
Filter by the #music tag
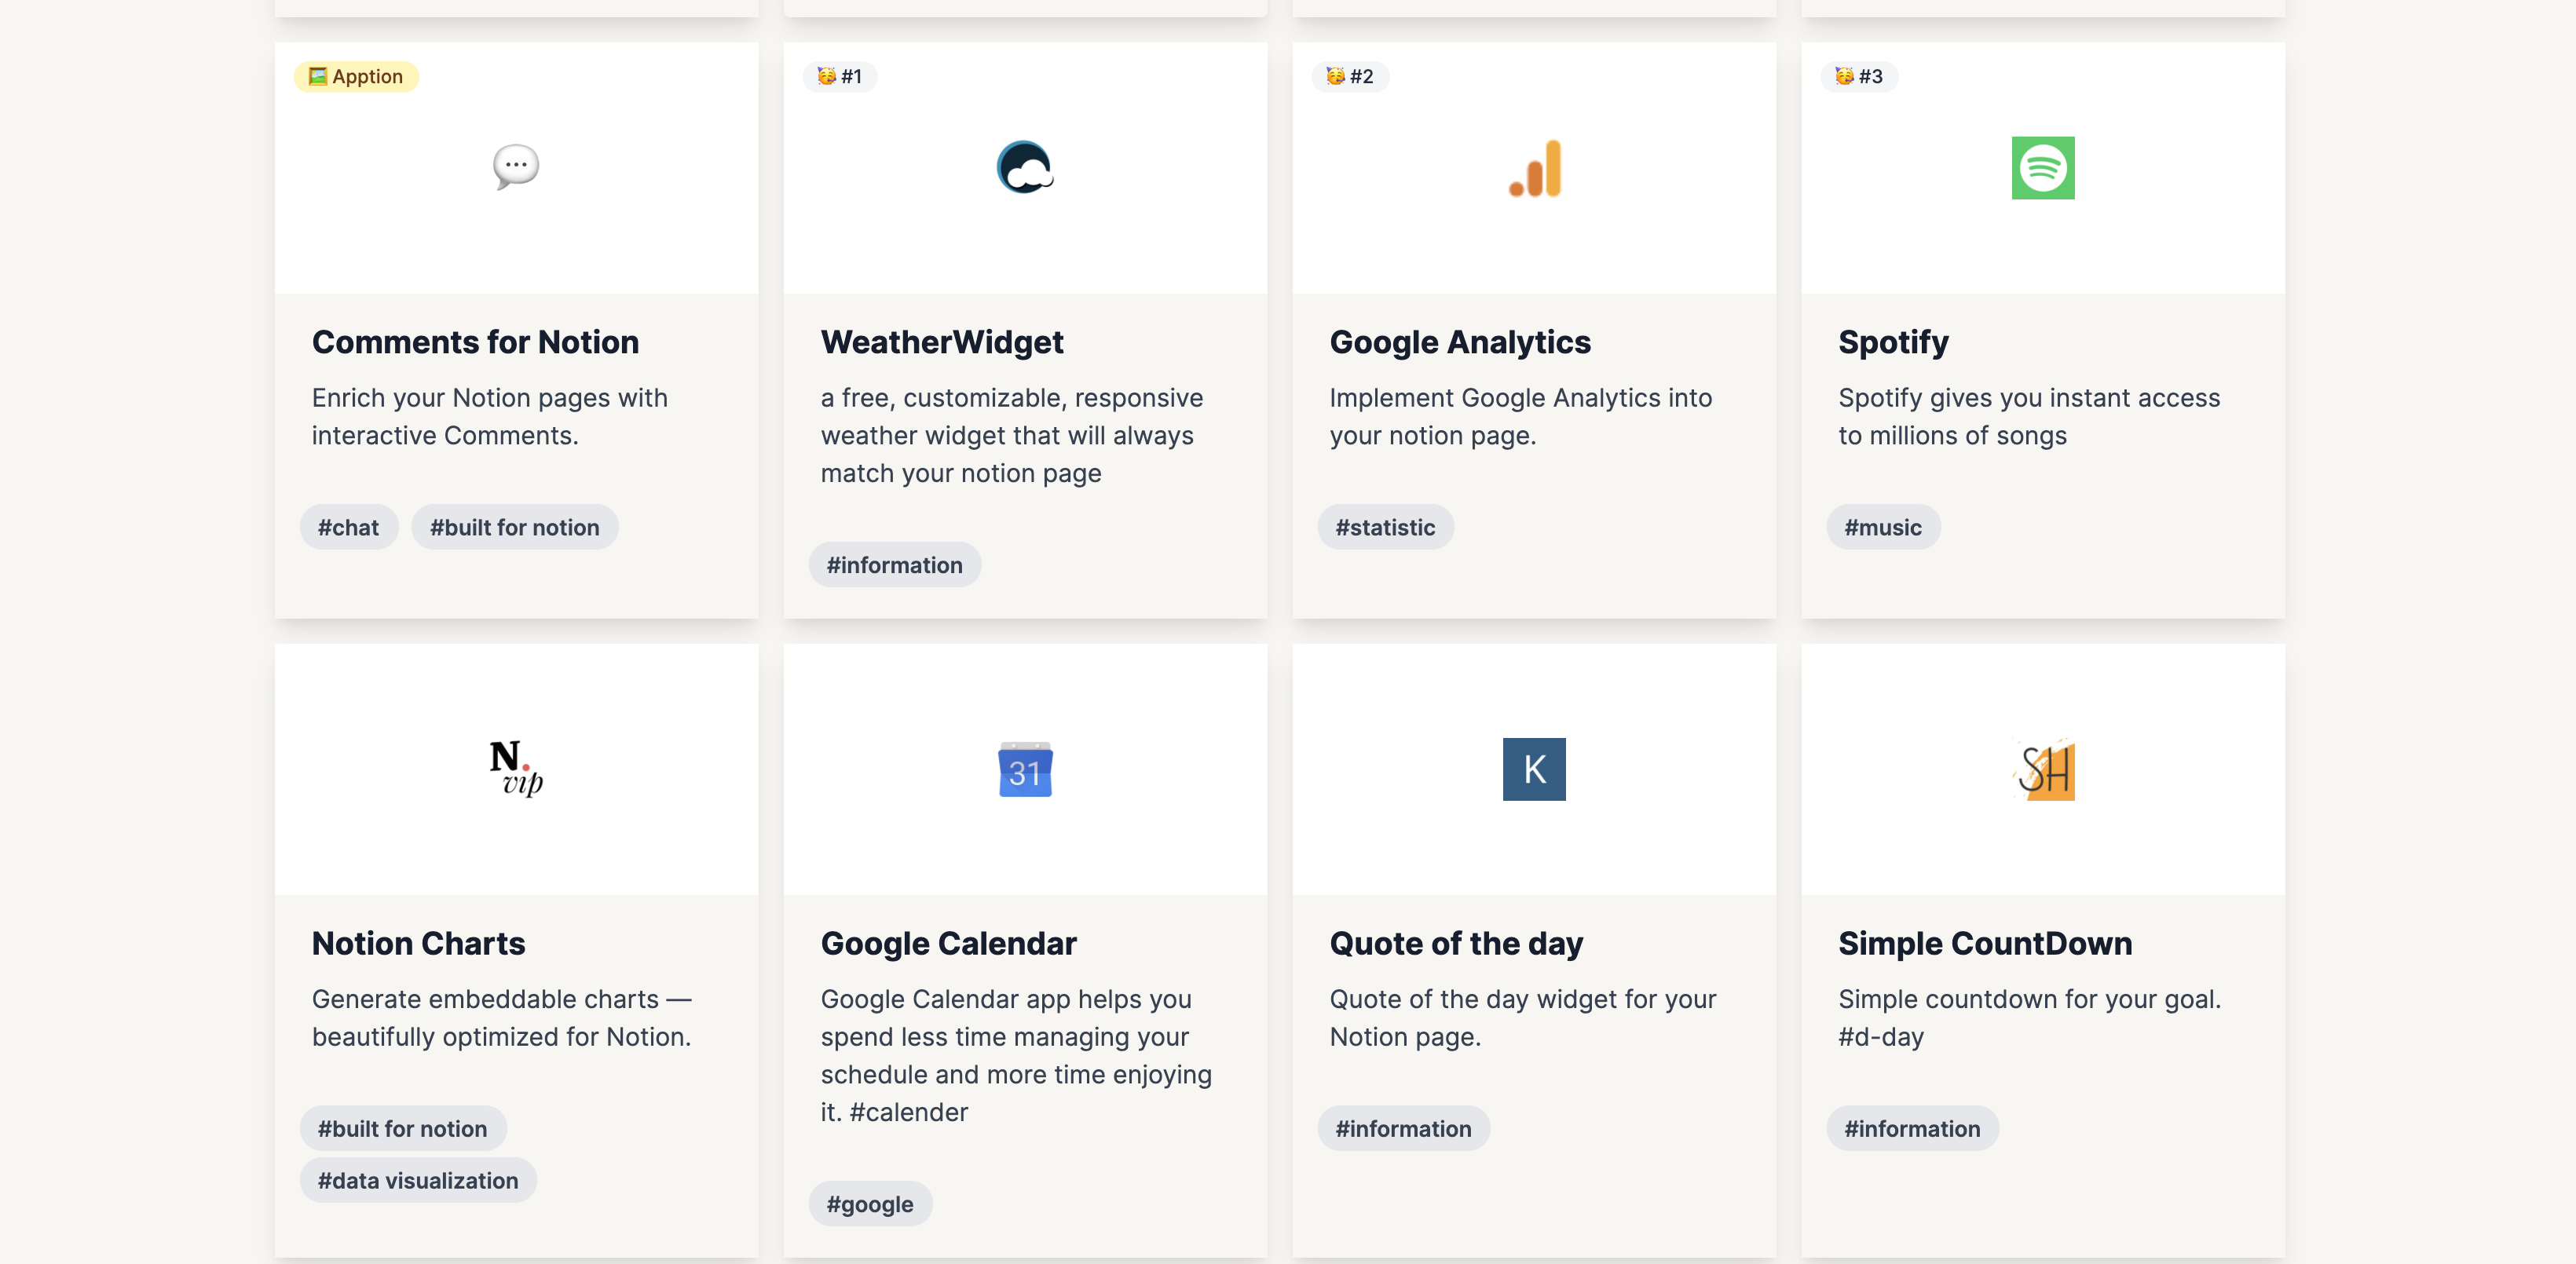tap(1882, 527)
